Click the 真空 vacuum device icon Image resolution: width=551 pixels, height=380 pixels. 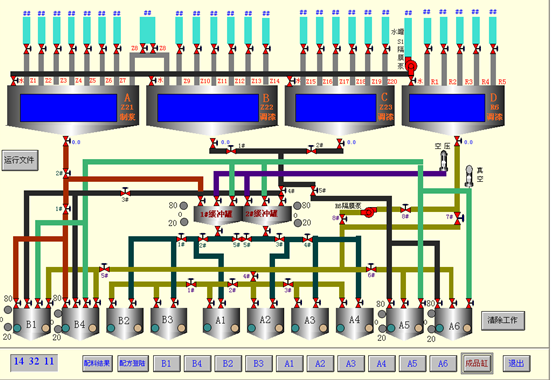click(x=469, y=176)
